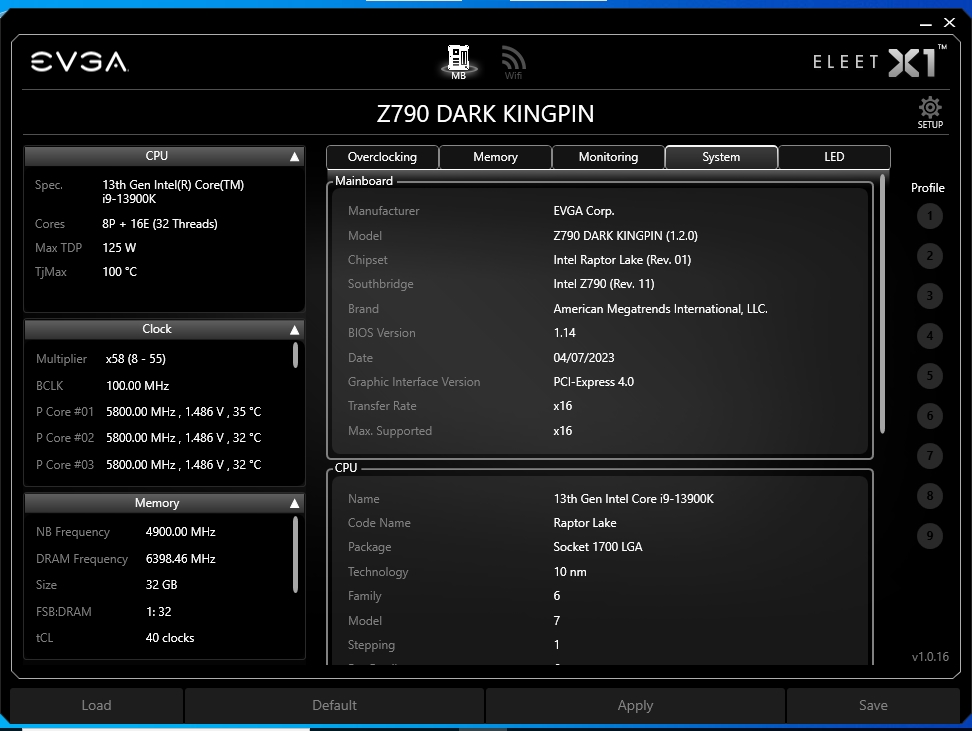This screenshot has width=972, height=731.
Task: Switch to the Wifi device icon
Action: point(513,63)
